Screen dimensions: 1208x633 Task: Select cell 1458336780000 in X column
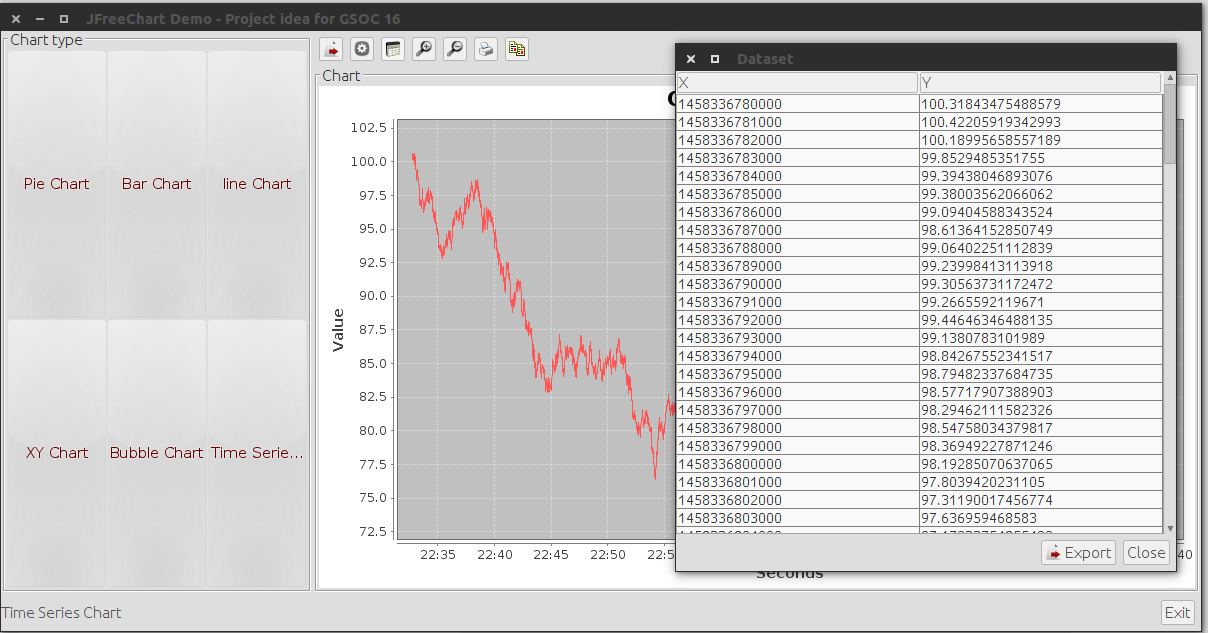pos(798,104)
